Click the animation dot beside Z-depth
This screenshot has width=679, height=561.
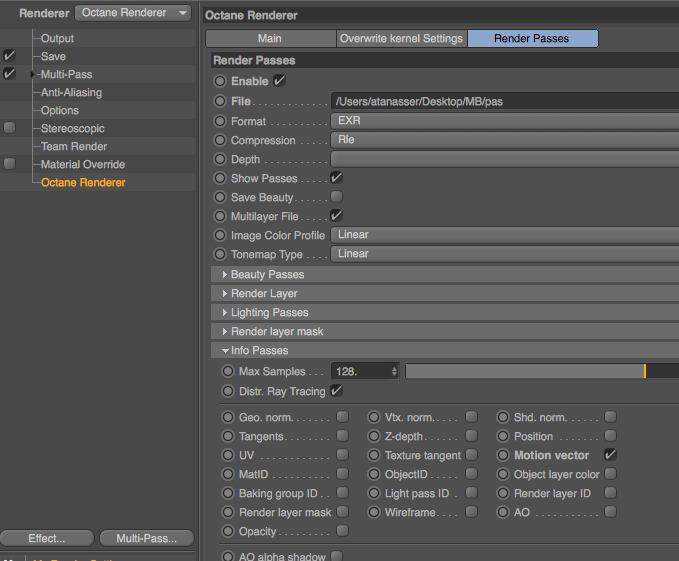375,436
